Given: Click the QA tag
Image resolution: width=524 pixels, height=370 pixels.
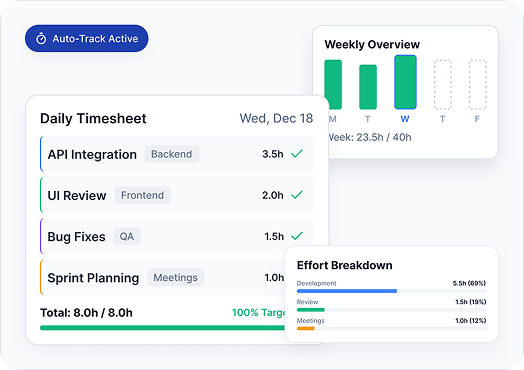Looking at the screenshot, I should pyautogui.click(x=127, y=236).
